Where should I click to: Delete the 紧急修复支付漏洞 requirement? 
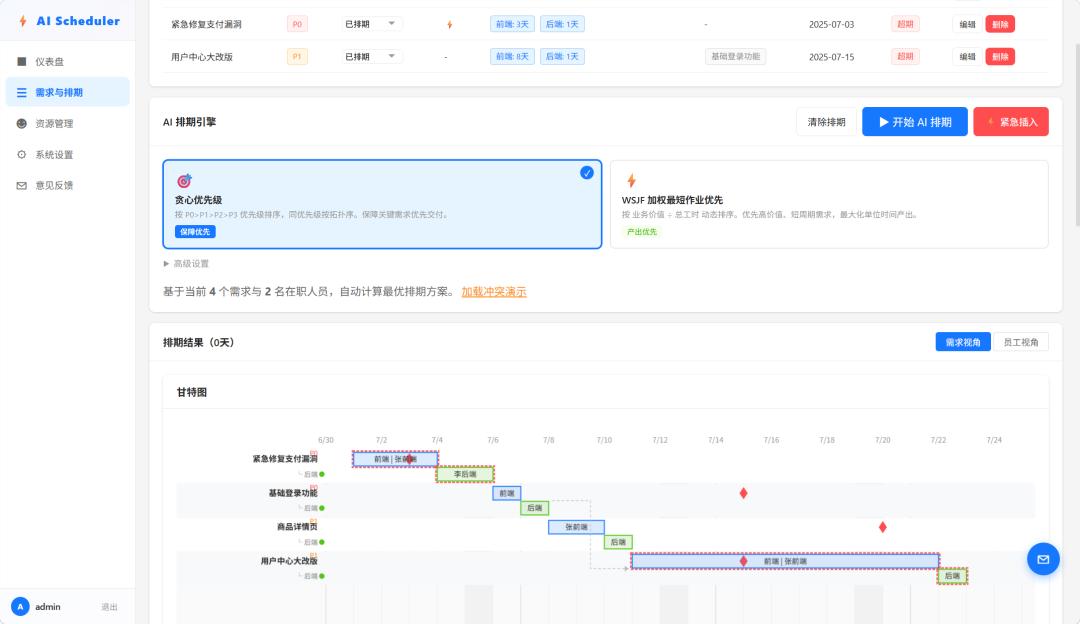tap(1000, 24)
